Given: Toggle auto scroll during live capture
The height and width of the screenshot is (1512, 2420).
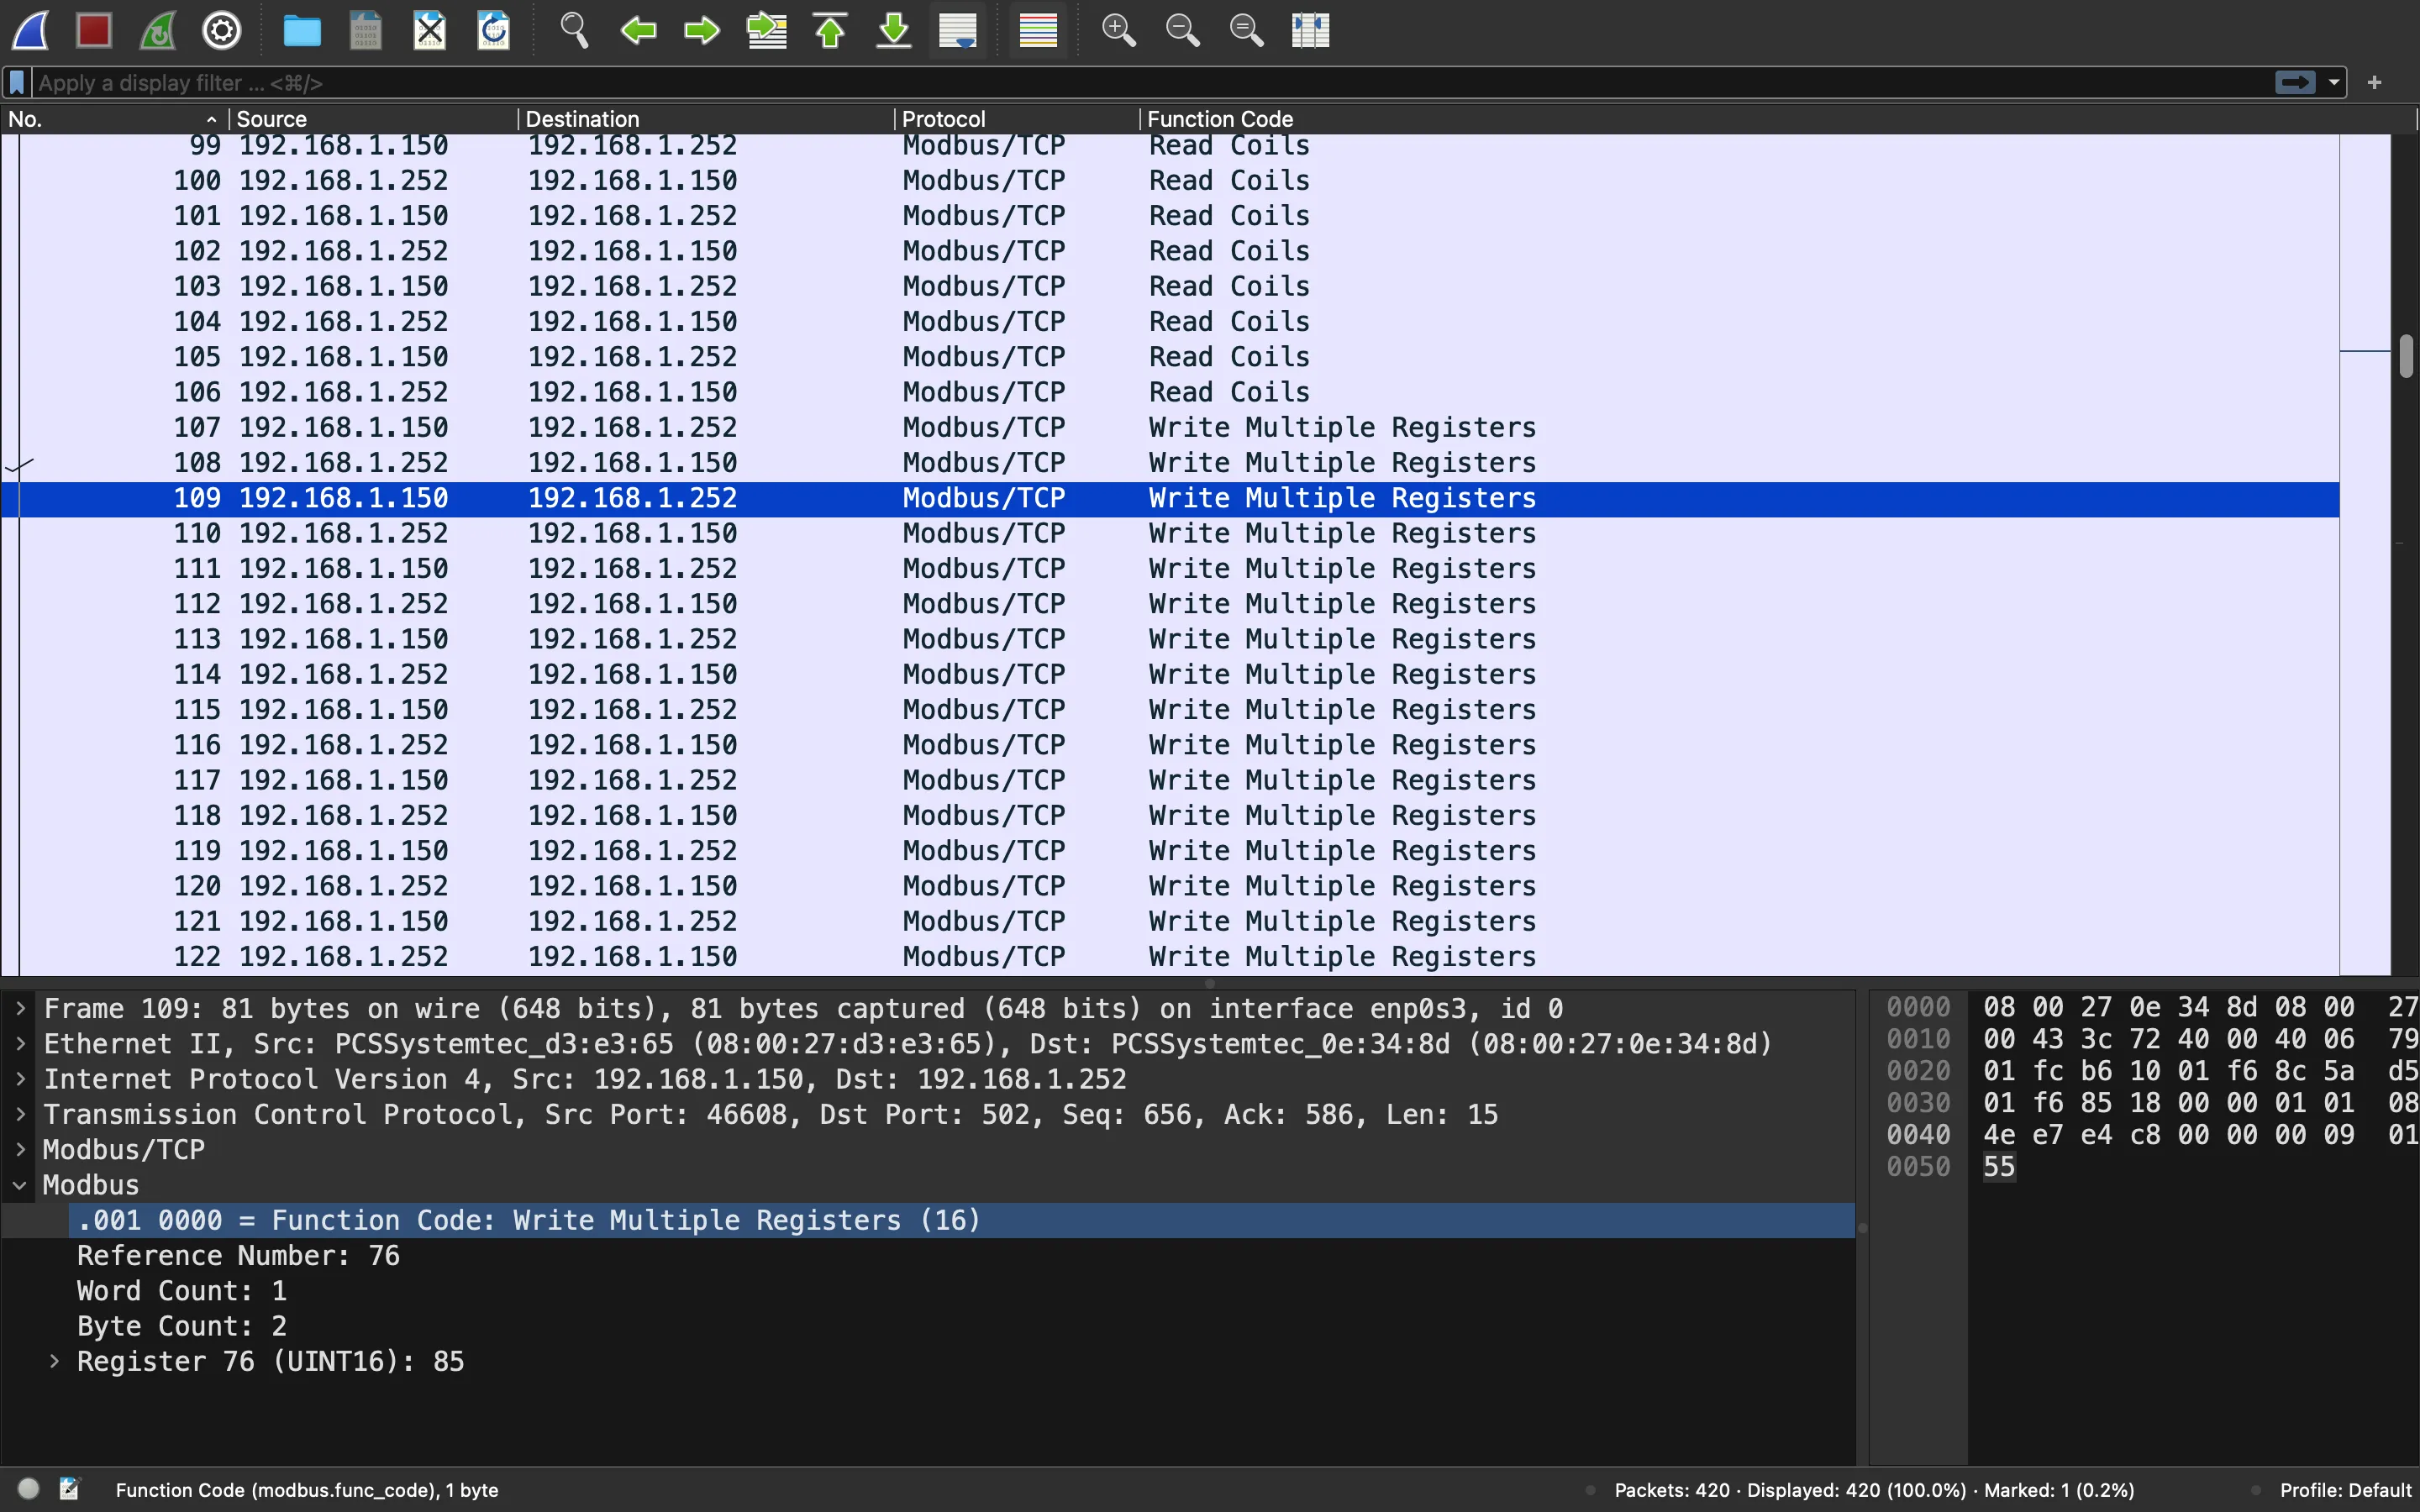Looking at the screenshot, I should pyautogui.click(x=958, y=30).
